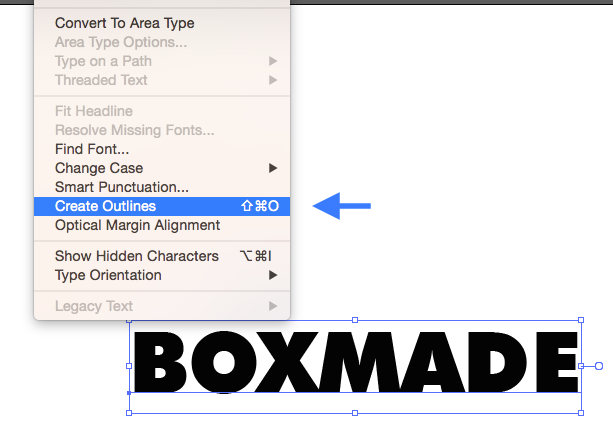
Task: Toggle Optical Margin Alignment
Action: coord(162,225)
